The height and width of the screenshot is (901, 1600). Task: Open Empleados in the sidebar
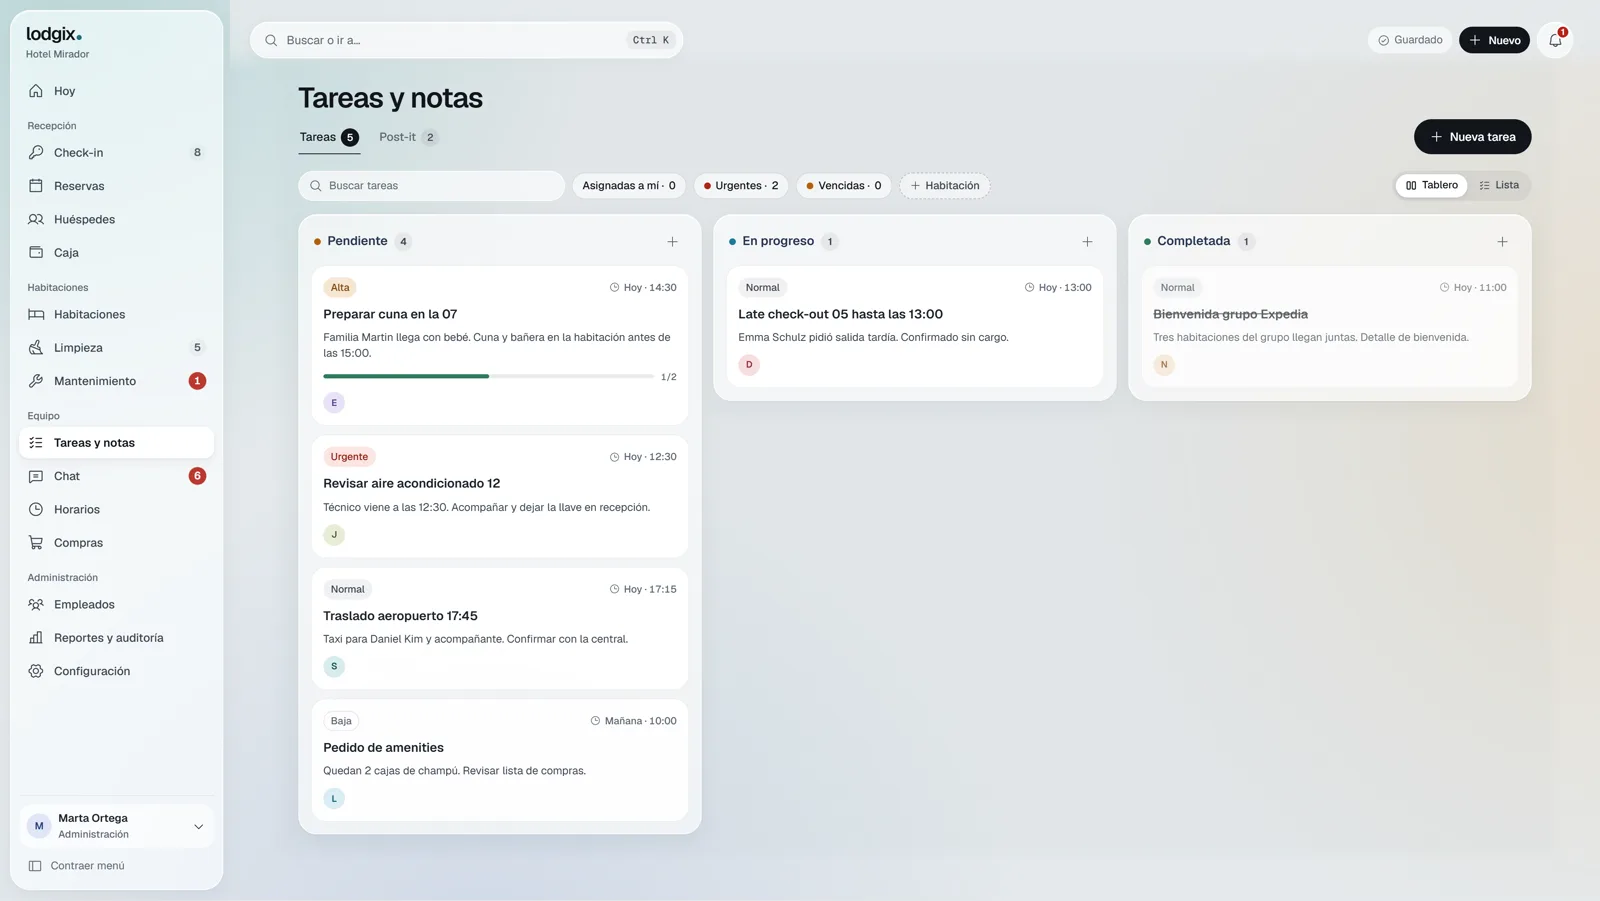pyautogui.click(x=116, y=604)
